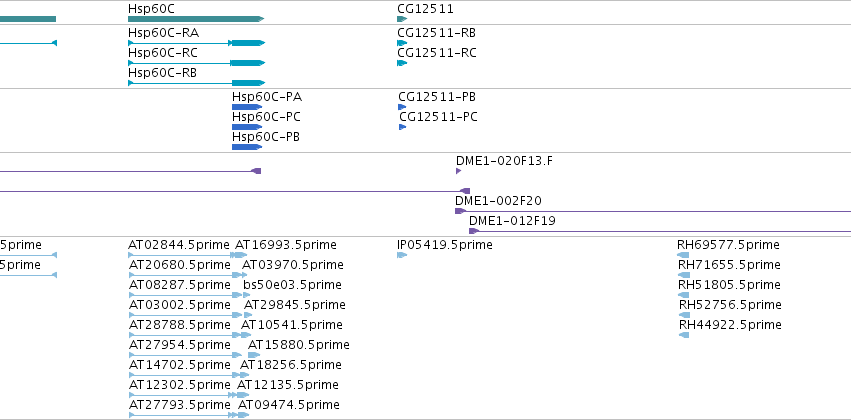Screen dimensions: 851x420
Task: Click the DME1-012F19 feature label
Action: tap(512, 221)
